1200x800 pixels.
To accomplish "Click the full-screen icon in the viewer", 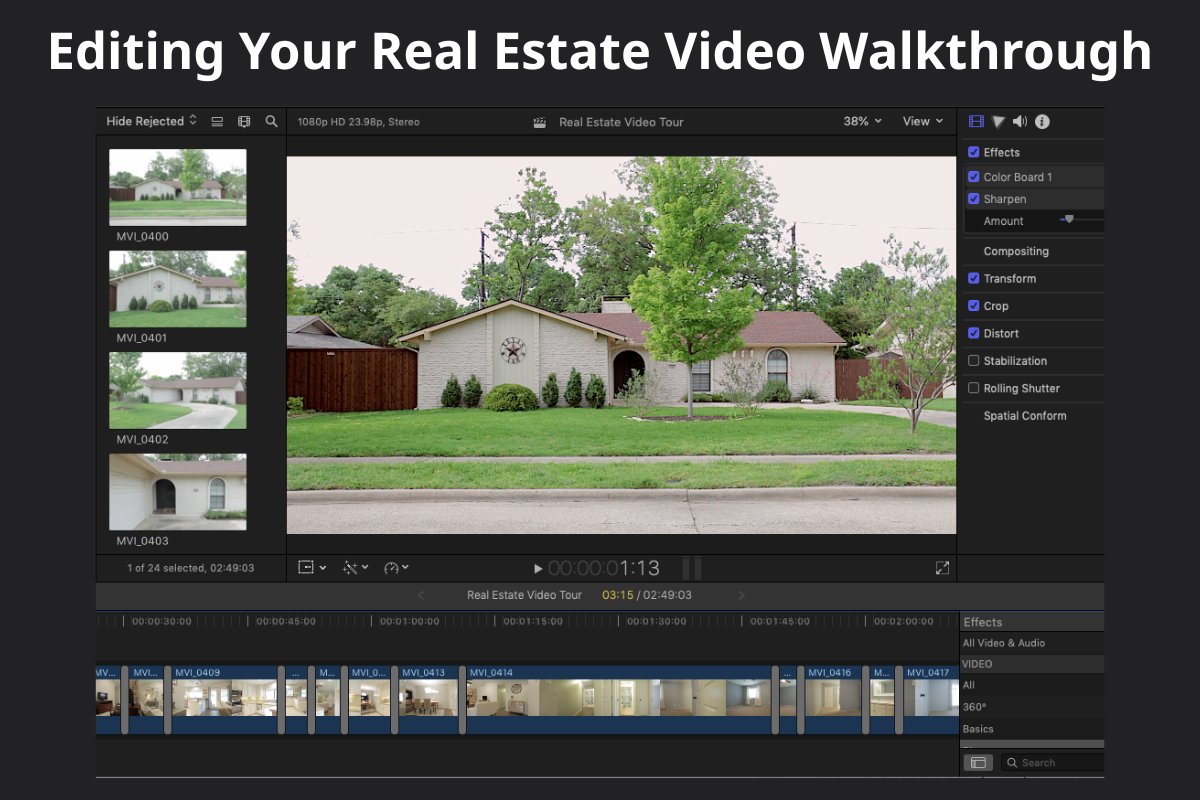I will pos(942,567).
